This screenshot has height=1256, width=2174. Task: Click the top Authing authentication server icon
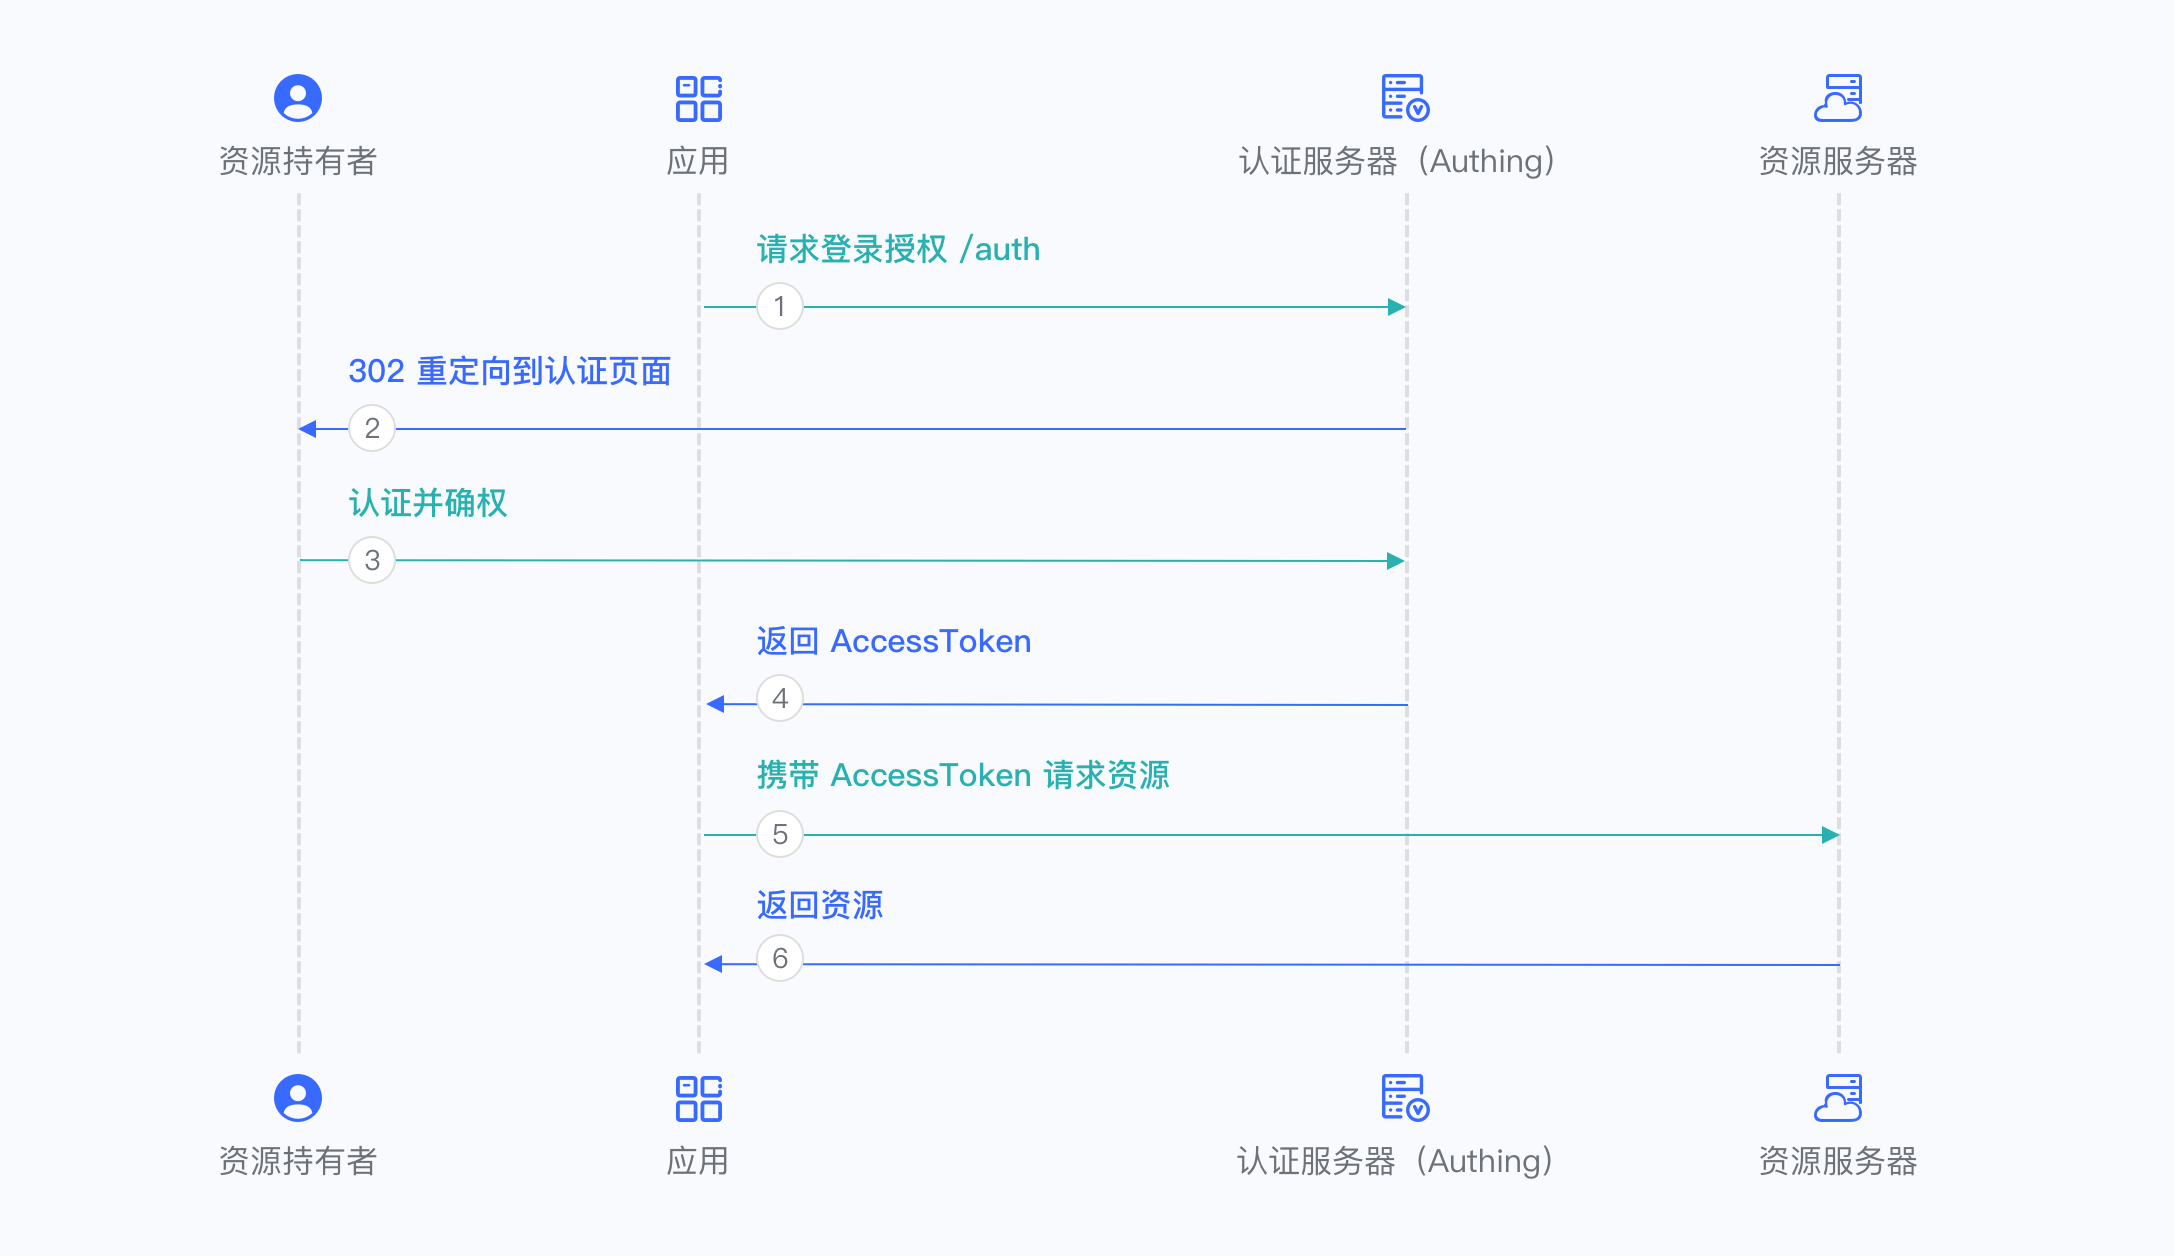[1405, 98]
